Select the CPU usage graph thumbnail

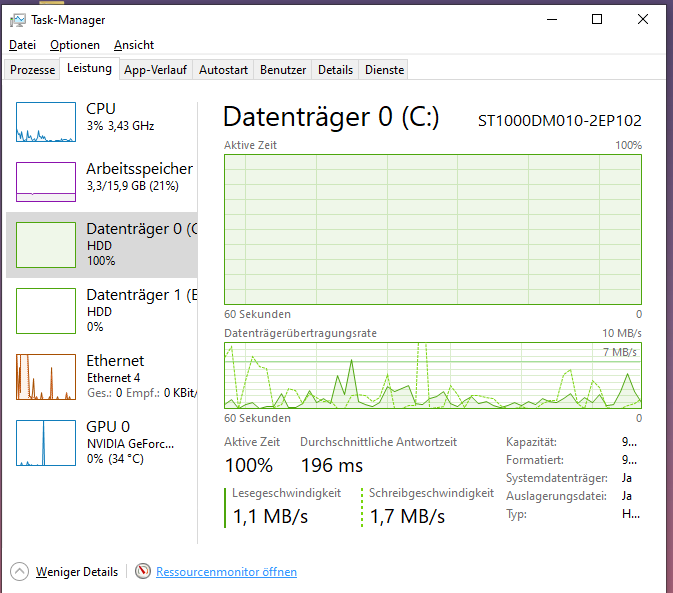[x=46, y=122]
